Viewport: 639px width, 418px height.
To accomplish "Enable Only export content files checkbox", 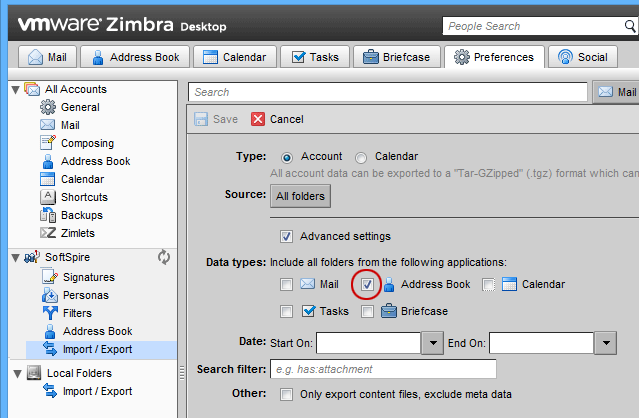I will pyautogui.click(x=286, y=394).
